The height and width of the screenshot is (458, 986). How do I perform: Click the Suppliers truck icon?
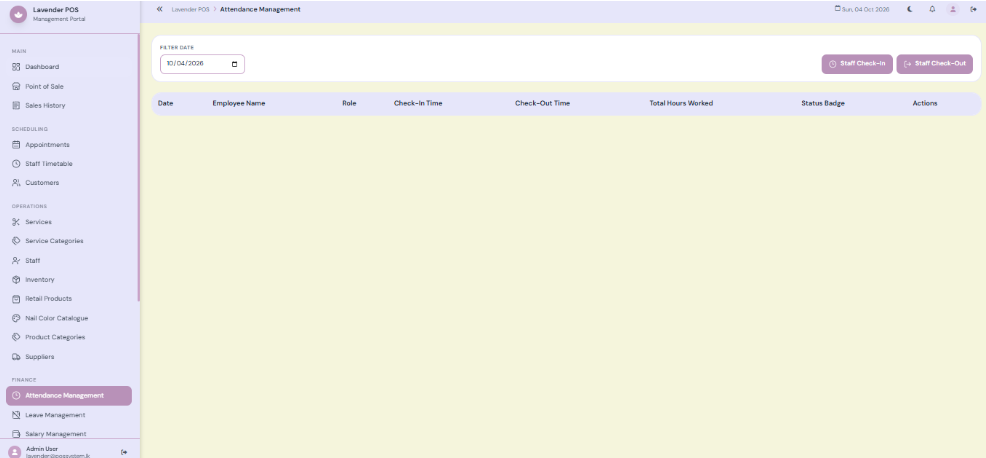pyautogui.click(x=16, y=357)
